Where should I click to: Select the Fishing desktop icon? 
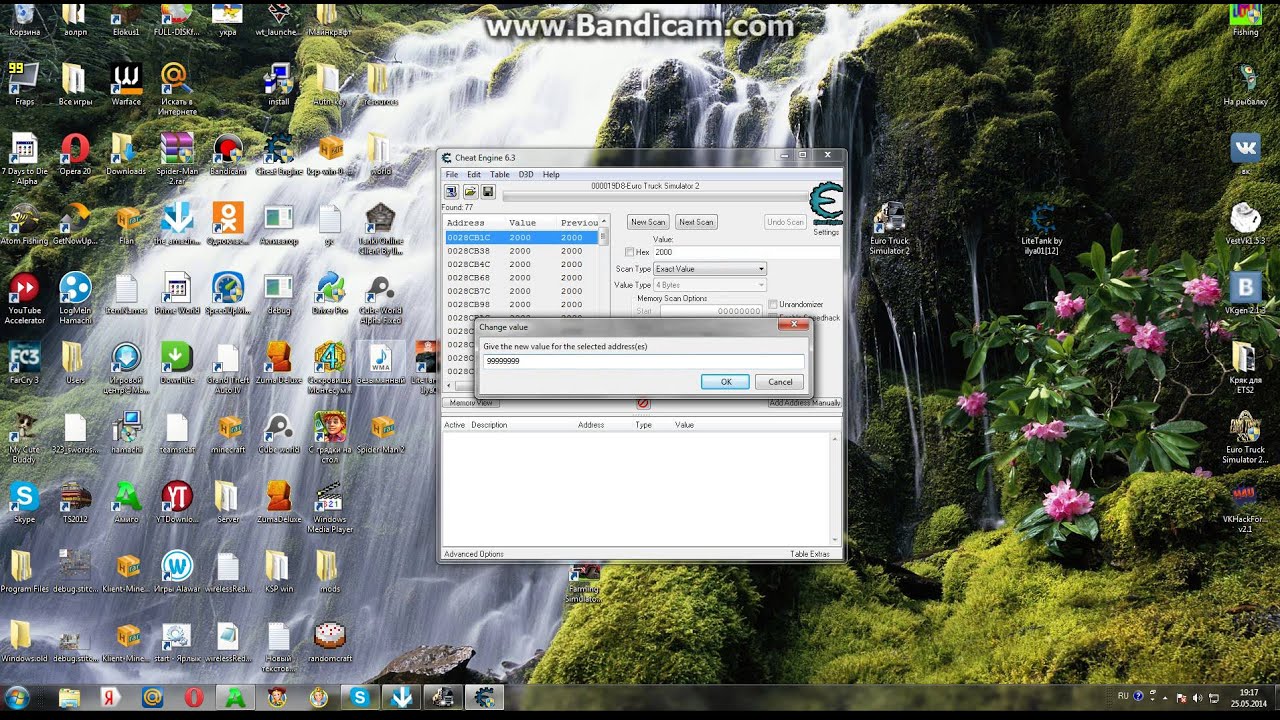[x=1245, y=20]
